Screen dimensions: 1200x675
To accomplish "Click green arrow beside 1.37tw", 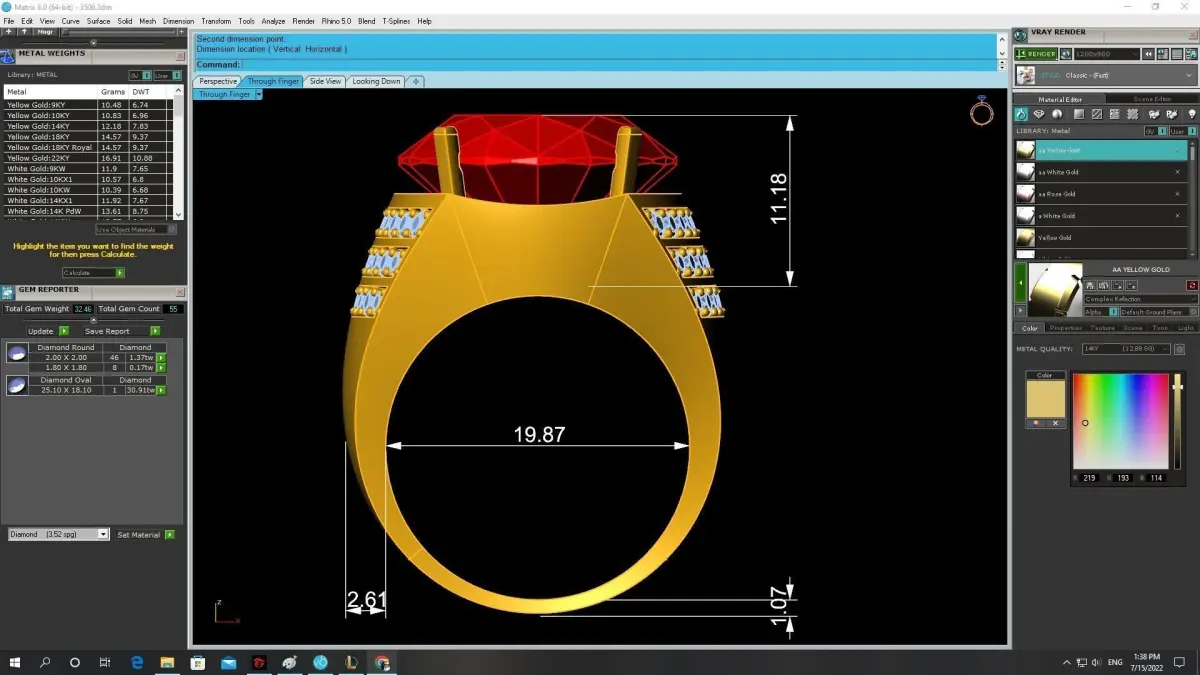I will coord(161,357).
